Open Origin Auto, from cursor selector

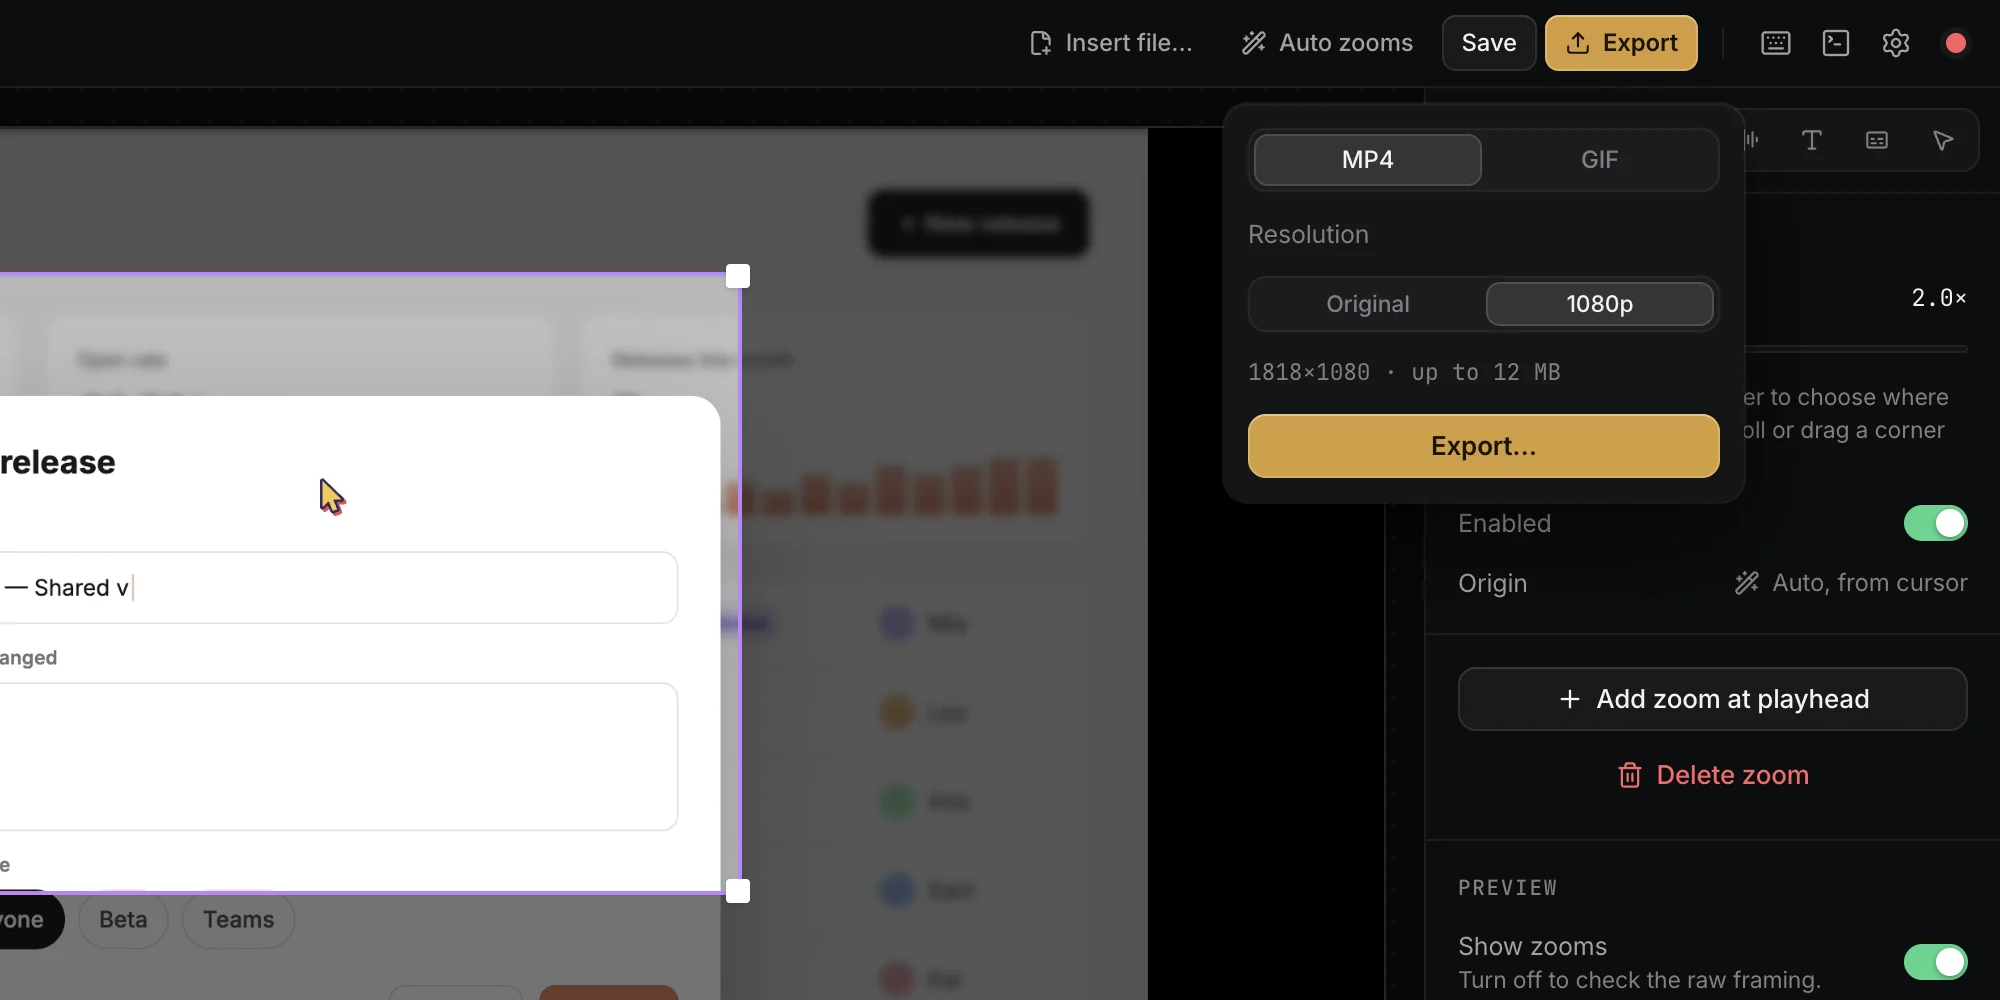click(1851, 583)
